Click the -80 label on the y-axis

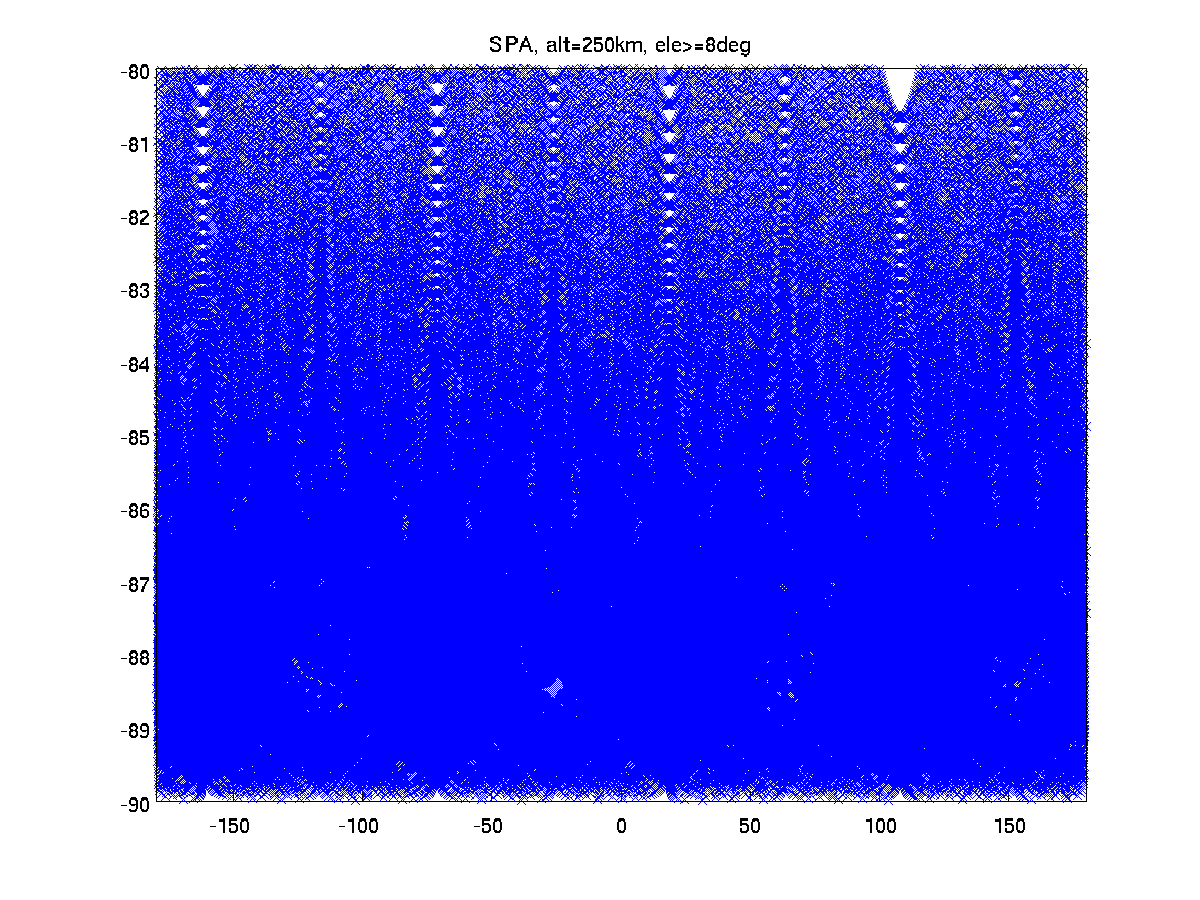pos(136,70)
